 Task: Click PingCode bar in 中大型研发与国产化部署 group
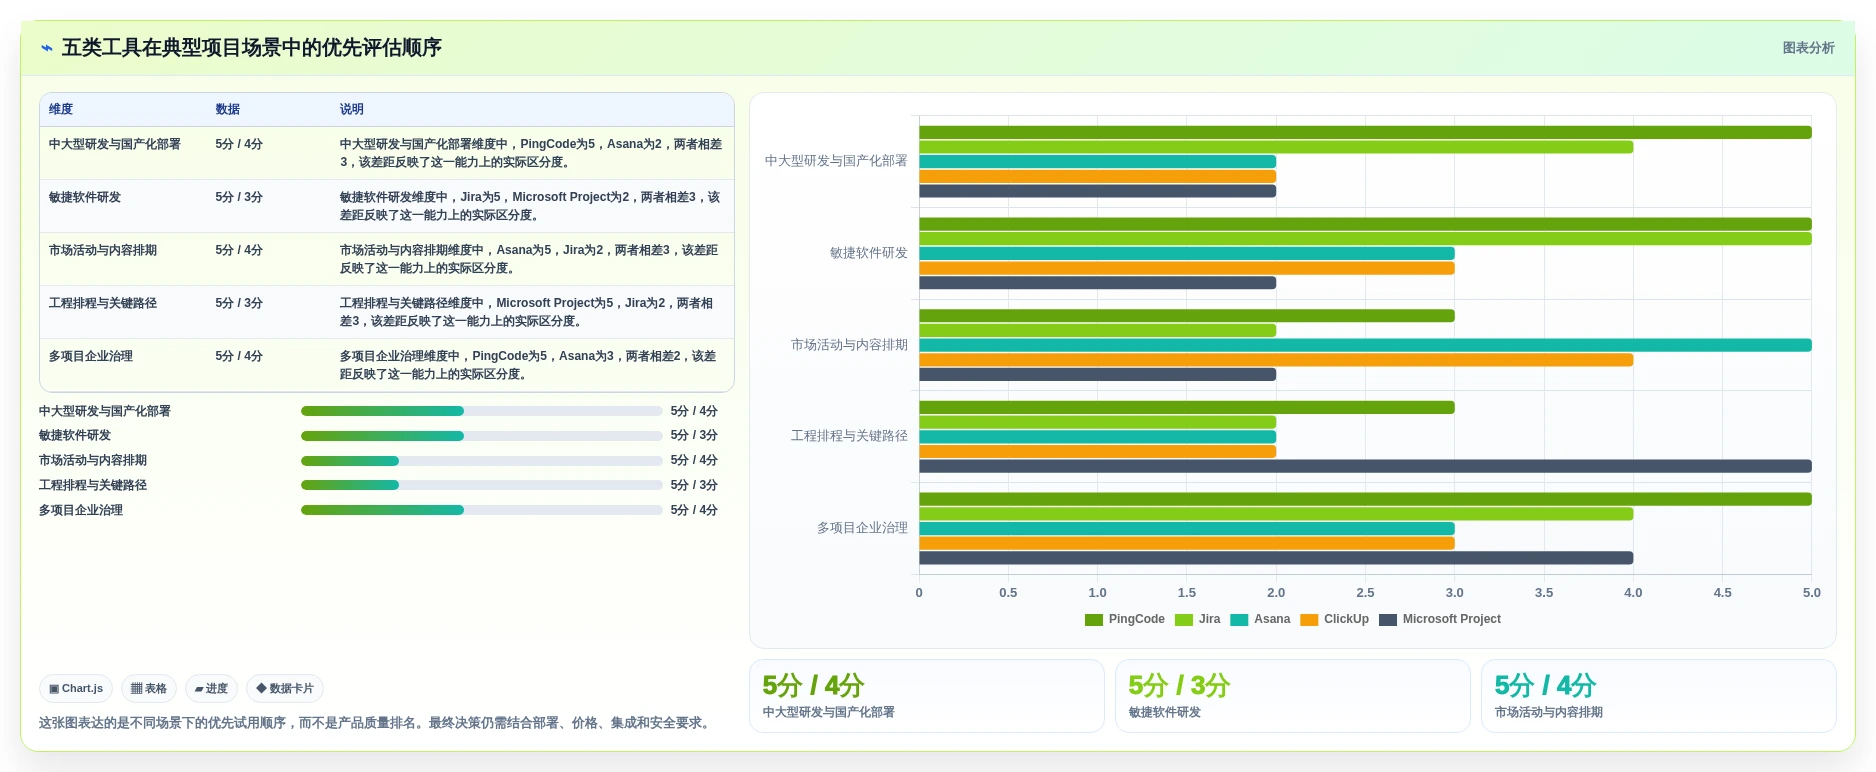coord(1365,132)
